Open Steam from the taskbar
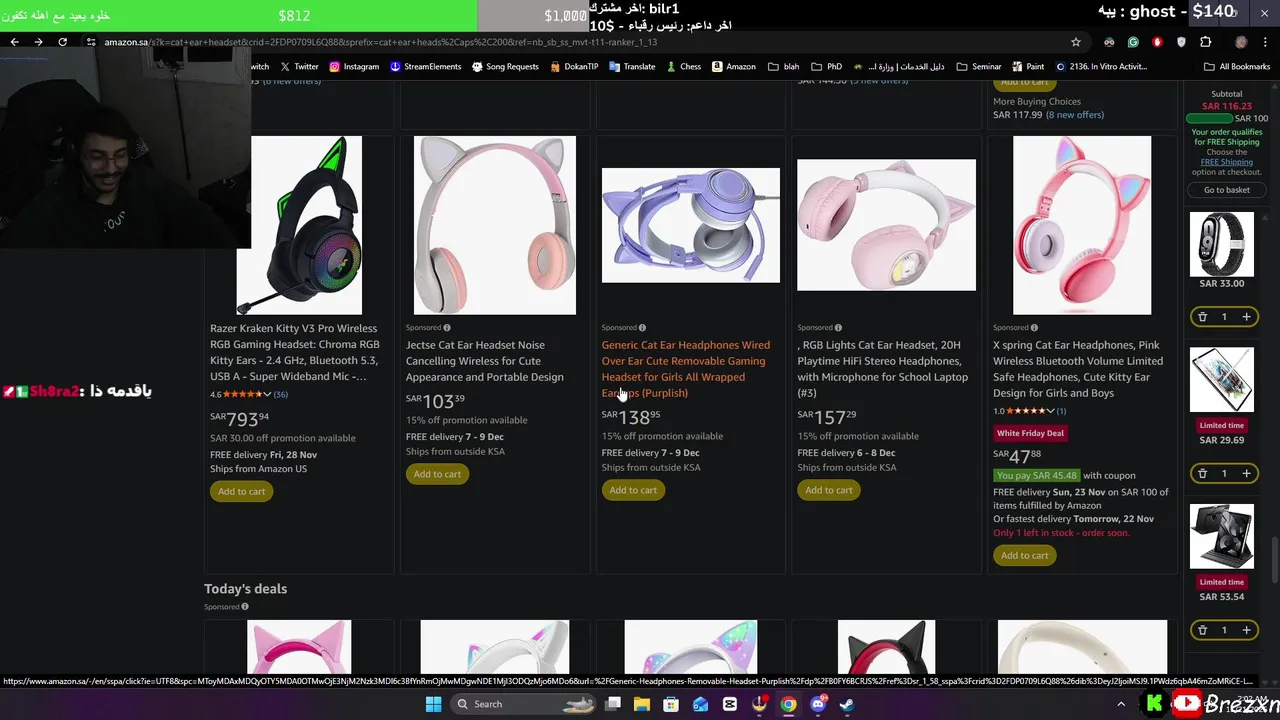The image size is (1280, 720). click(847, 704)
